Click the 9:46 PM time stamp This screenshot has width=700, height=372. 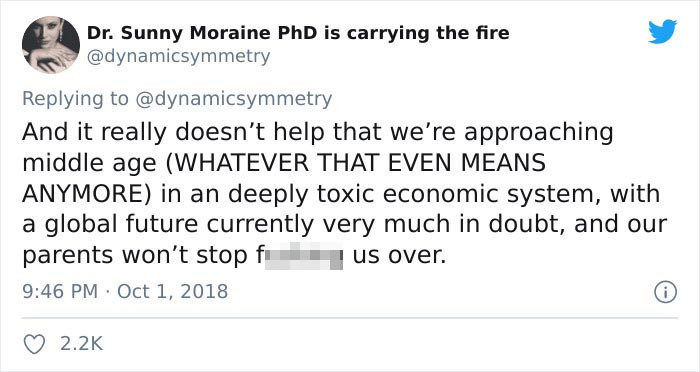coord(60,291)
